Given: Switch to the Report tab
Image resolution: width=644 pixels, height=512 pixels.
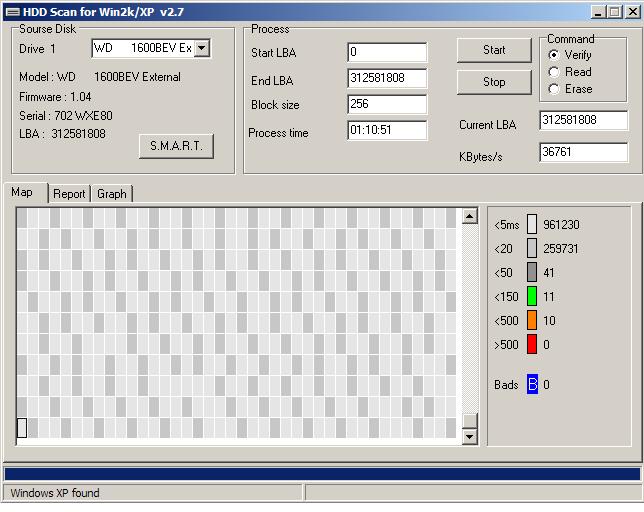Looking at the screenshot, I should coord(69,194).
